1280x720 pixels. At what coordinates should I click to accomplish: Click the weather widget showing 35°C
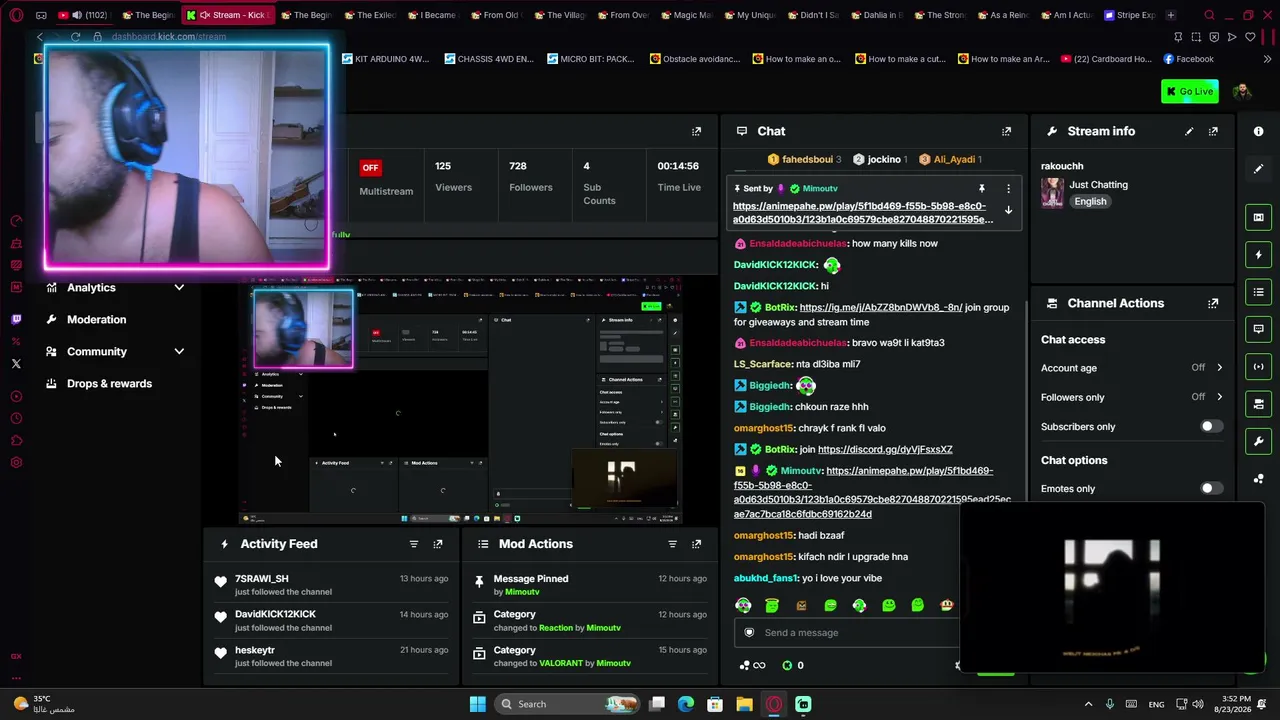[44, 704]
